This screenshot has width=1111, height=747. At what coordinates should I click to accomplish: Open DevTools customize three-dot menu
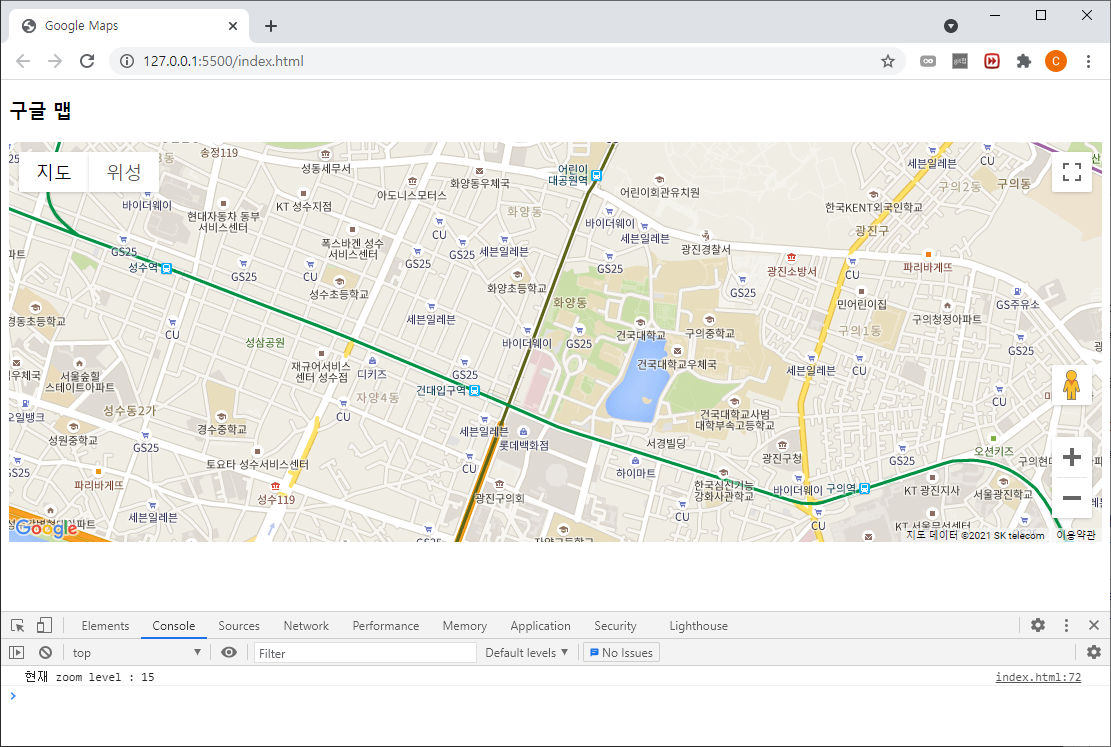pos(1066,625)
